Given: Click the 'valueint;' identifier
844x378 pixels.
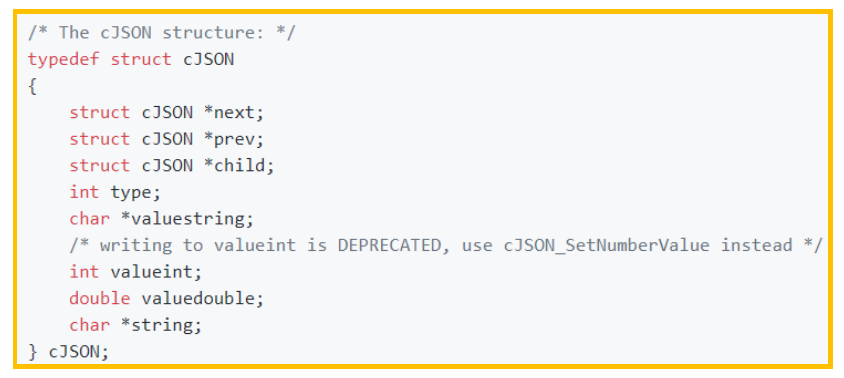Looking at the screenshot, I should point(156,272).
